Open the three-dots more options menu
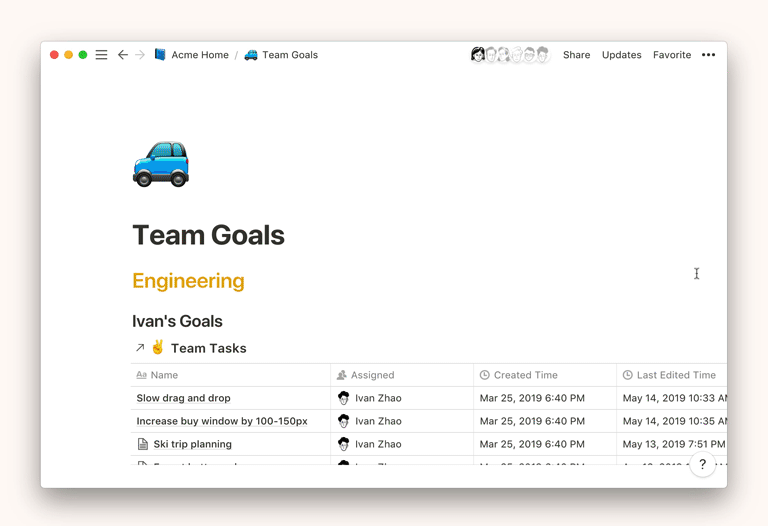Viewport: 768px width, 526px height. tap(708, 55)
